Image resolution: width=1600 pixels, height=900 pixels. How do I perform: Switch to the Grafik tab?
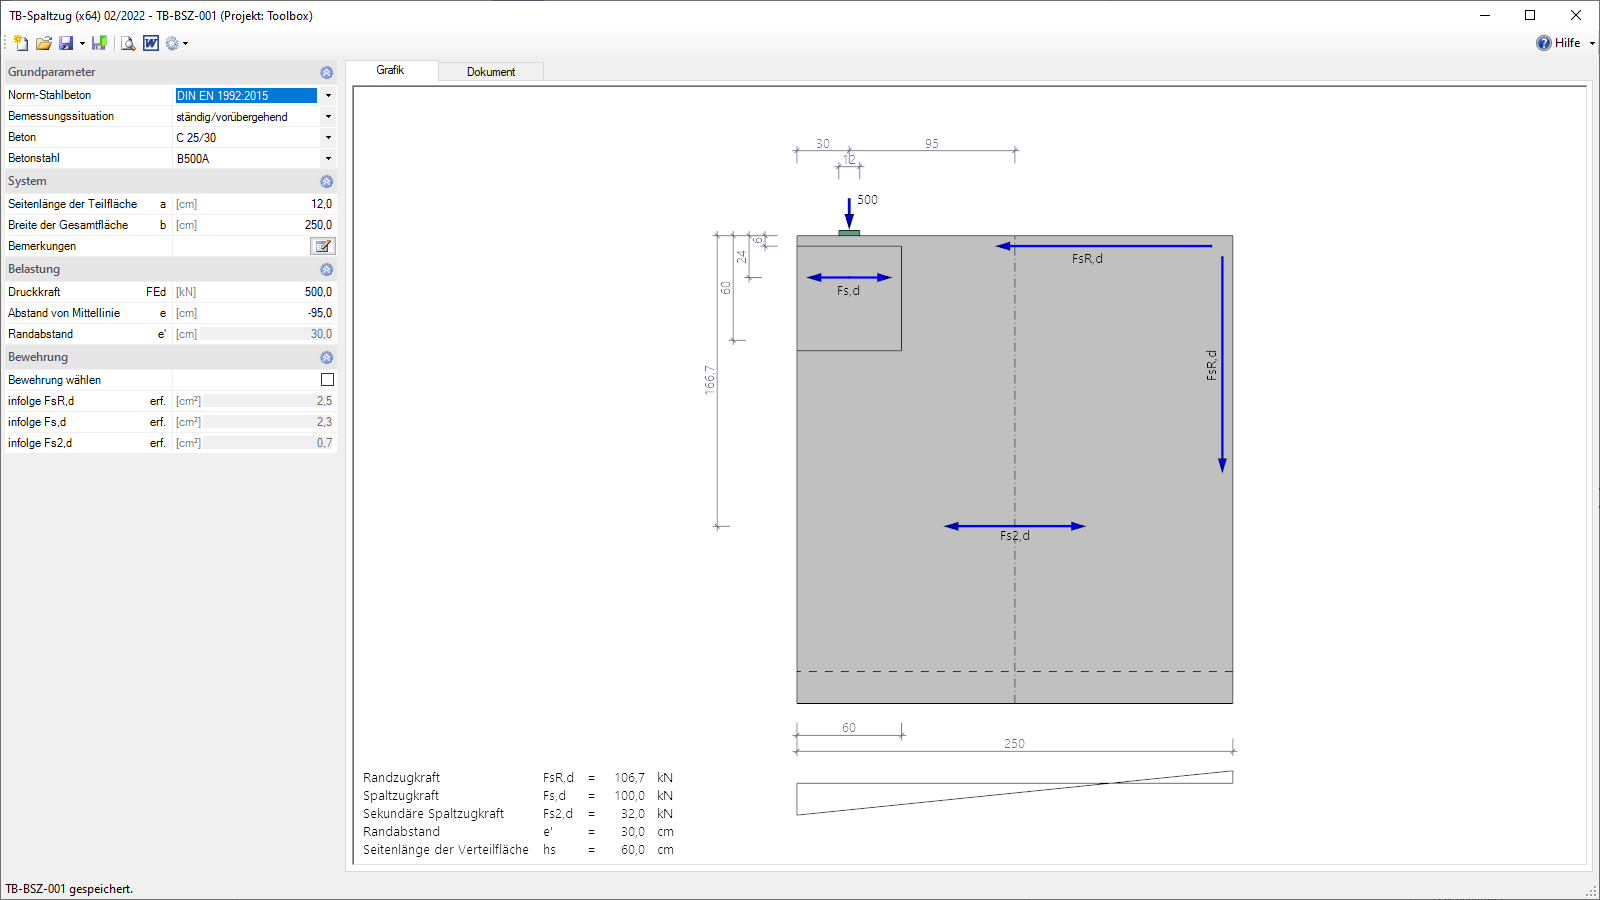click(x=391, y=70)
